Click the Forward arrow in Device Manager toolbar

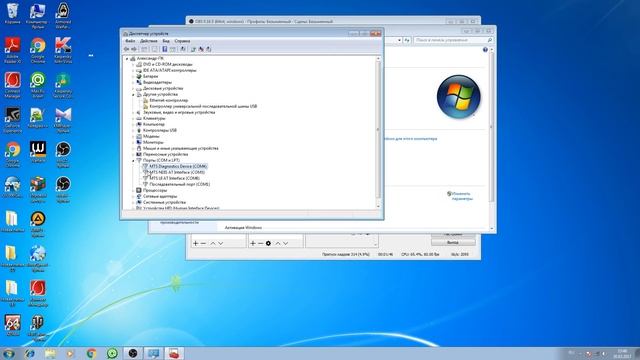tap(134, 49)
